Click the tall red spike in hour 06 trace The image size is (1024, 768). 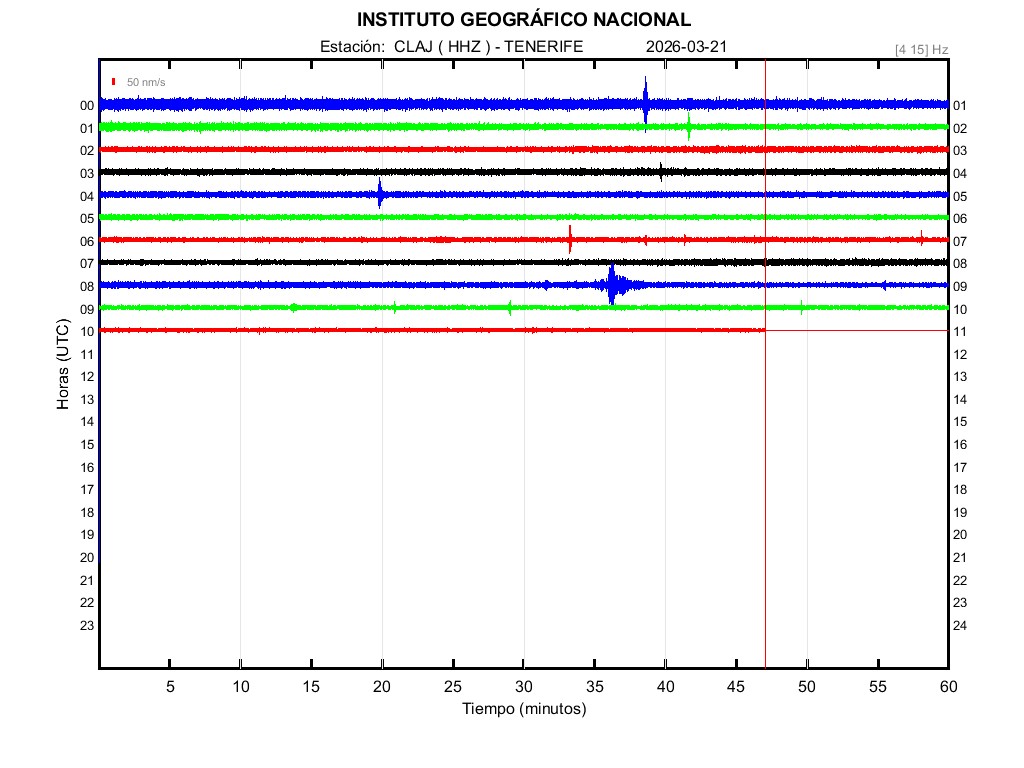570,239
